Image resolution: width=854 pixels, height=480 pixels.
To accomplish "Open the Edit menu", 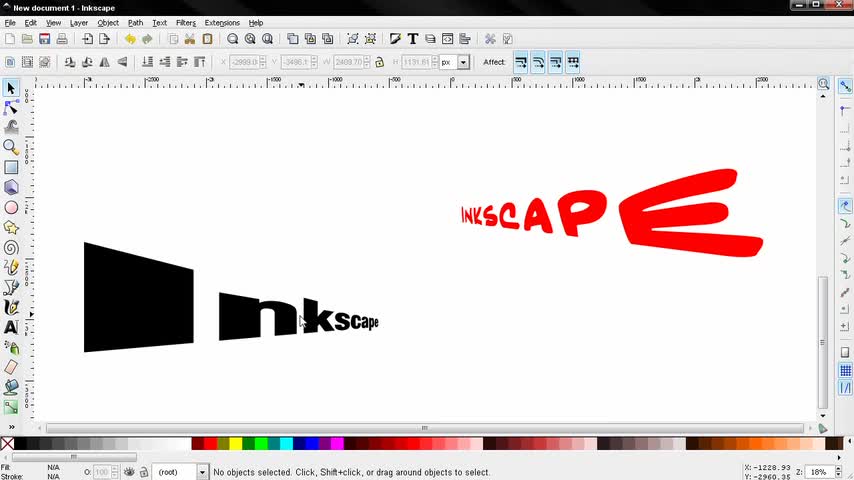I will 30,23.
